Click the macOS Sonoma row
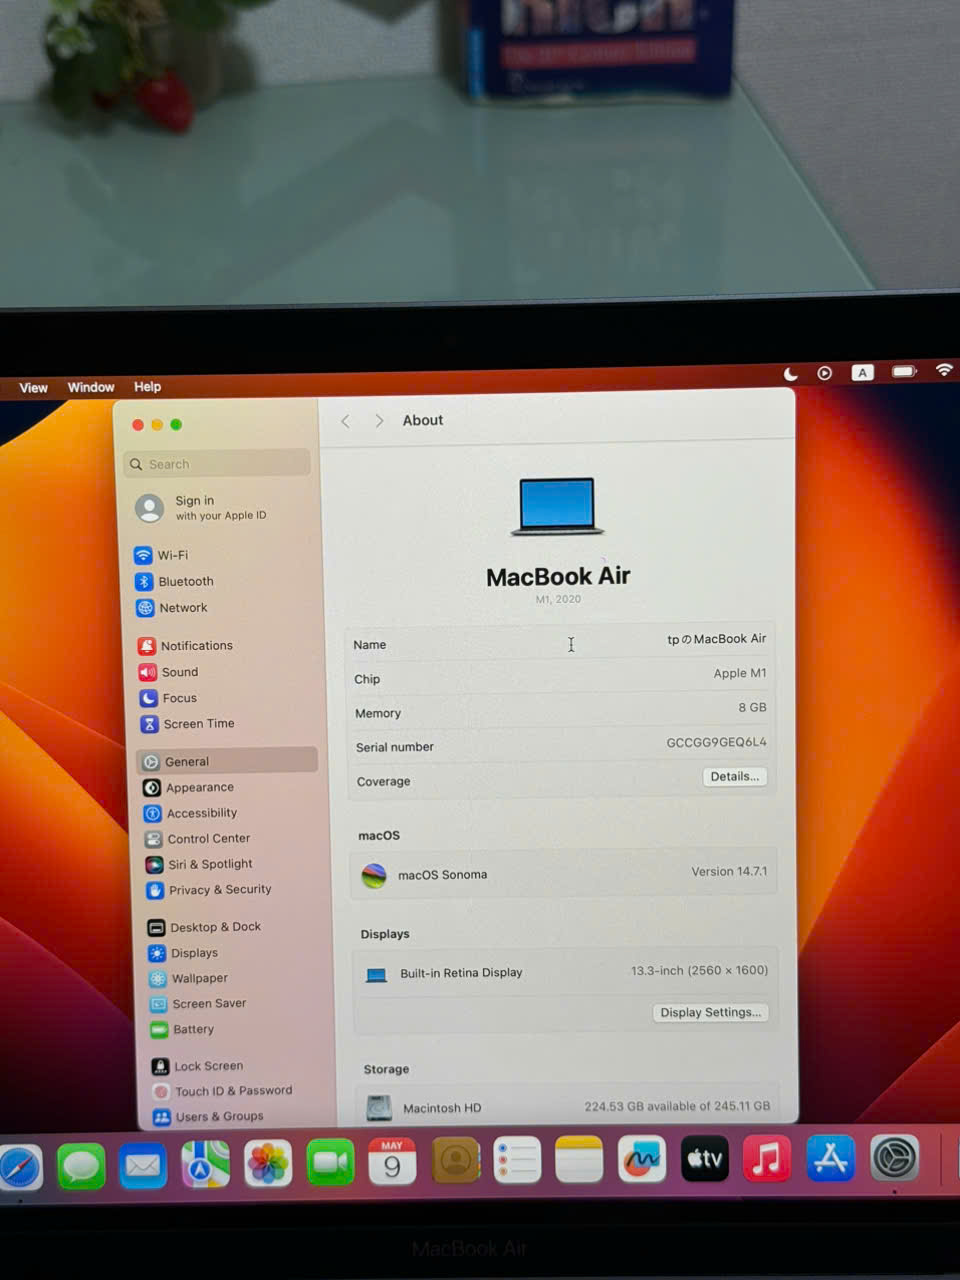 [x=564, y=874]
